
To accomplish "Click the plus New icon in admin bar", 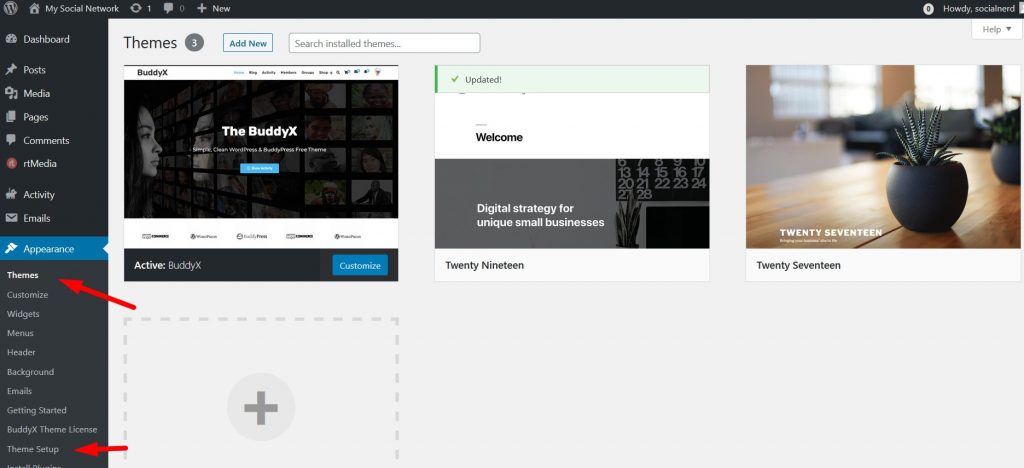I will click(202, 8).
